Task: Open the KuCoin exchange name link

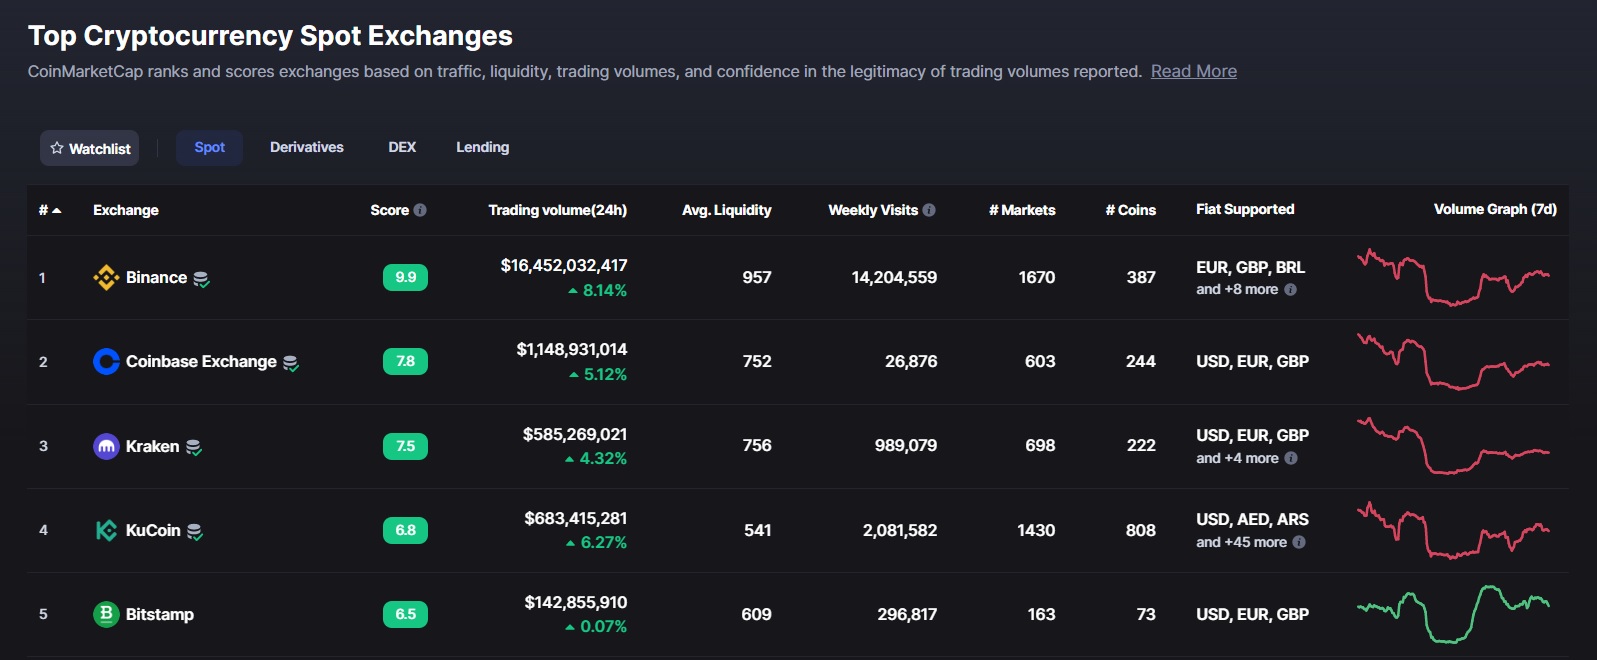Action: [153, 530]
